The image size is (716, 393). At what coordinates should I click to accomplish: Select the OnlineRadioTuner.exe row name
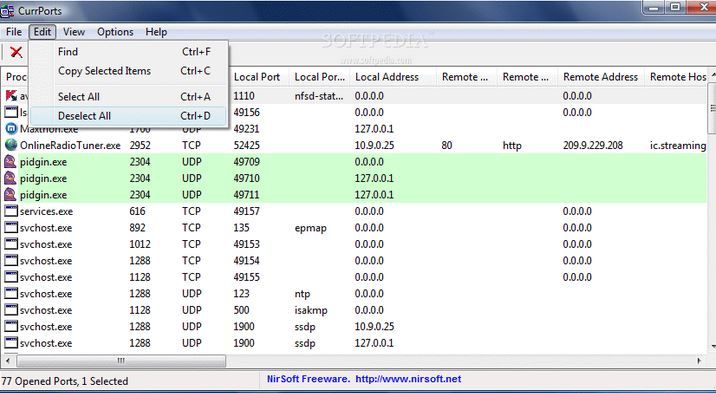coord(70,146)
